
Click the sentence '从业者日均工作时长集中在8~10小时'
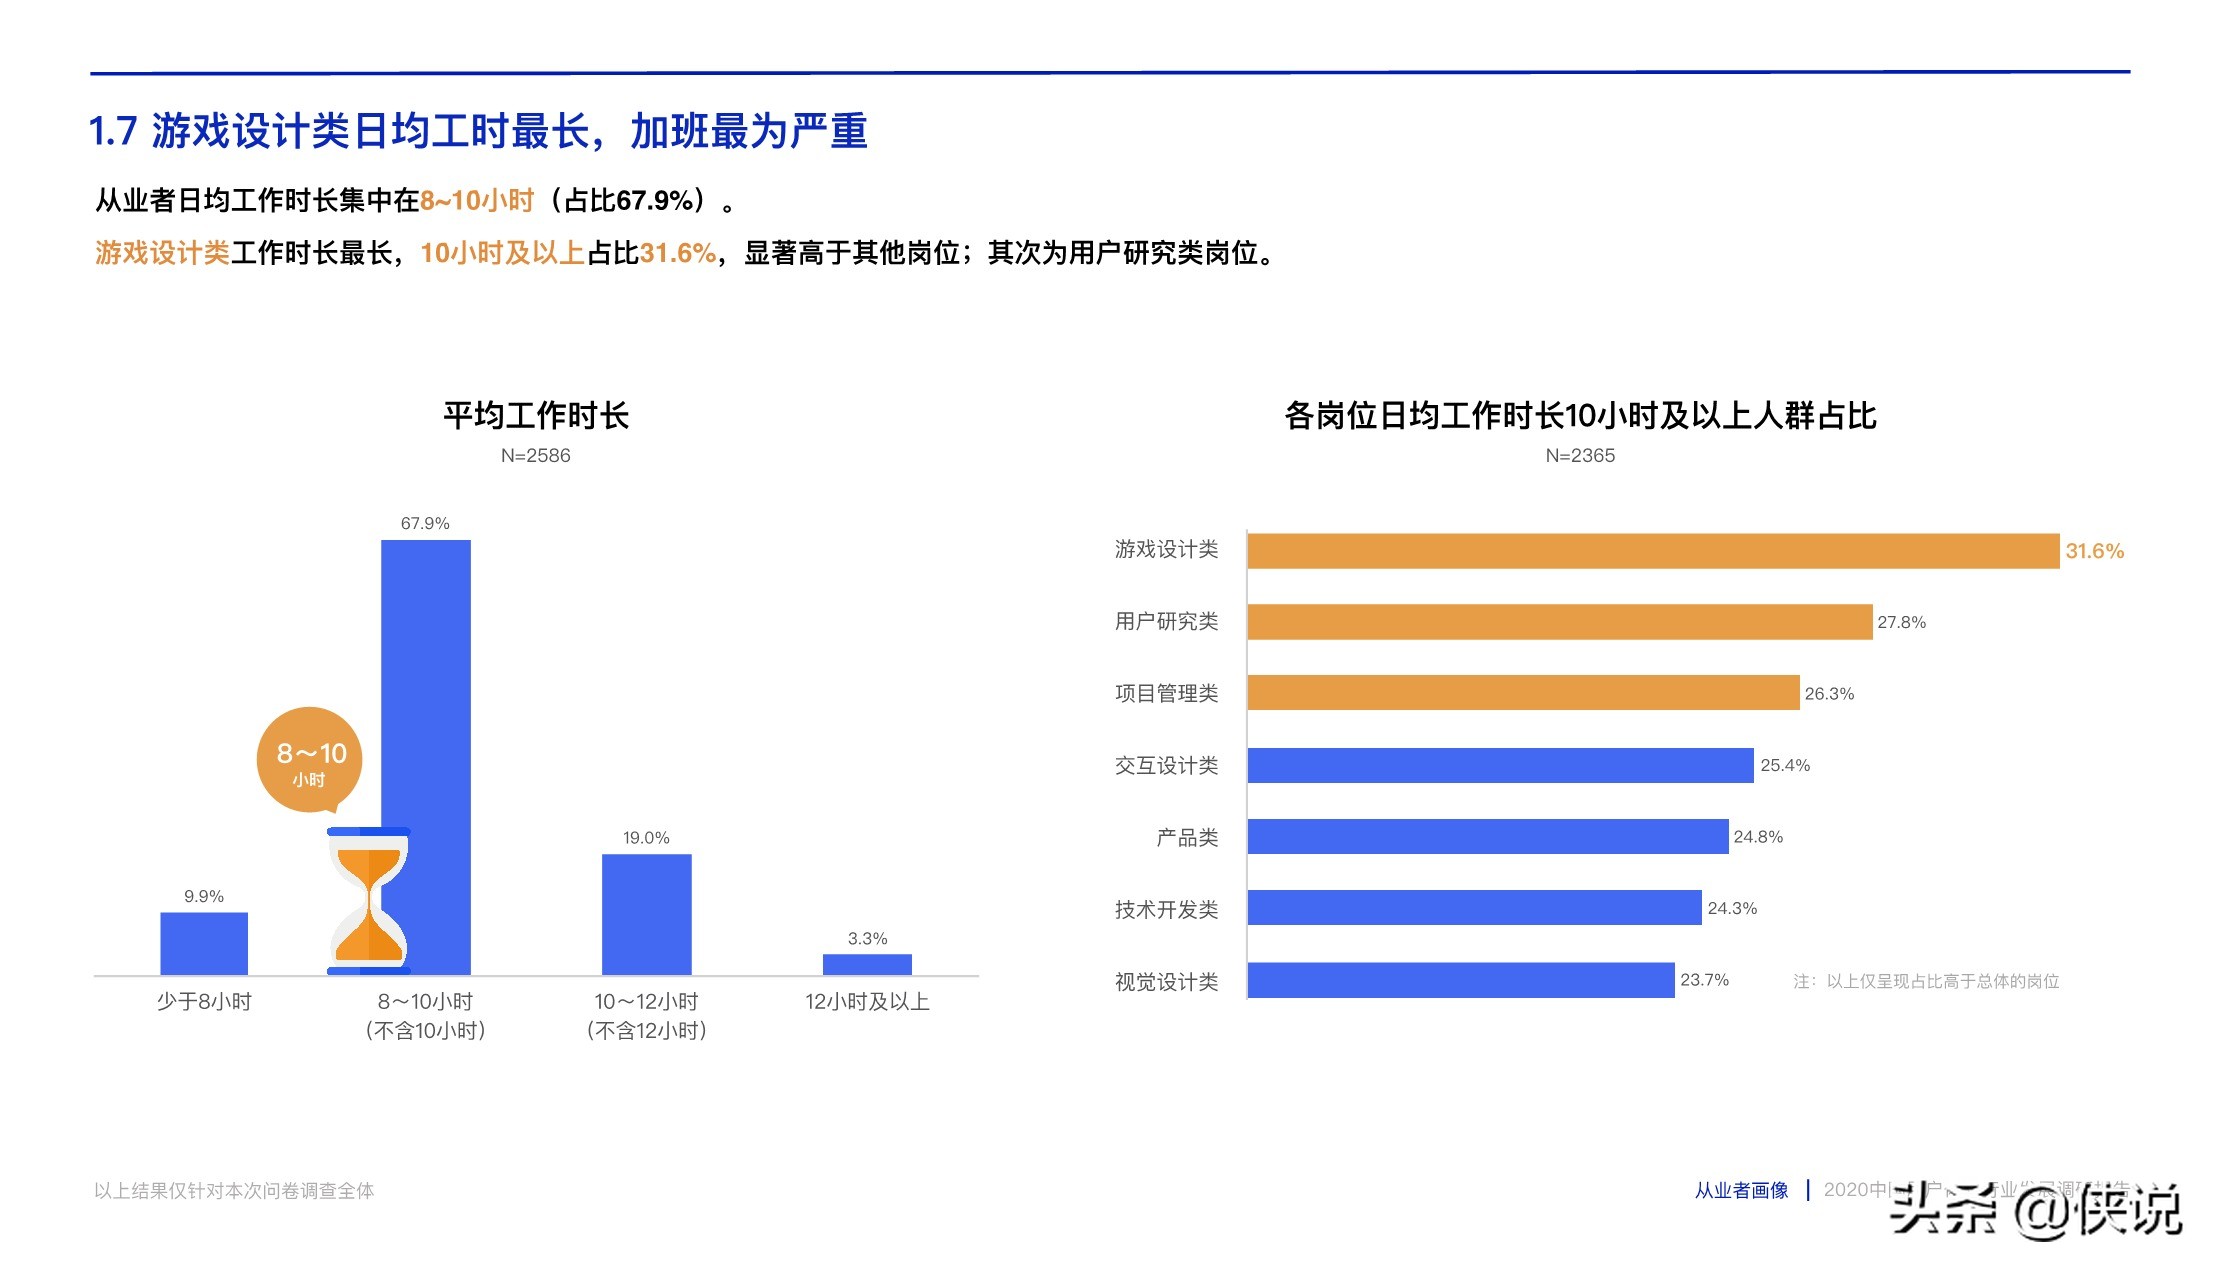point(315,201)
